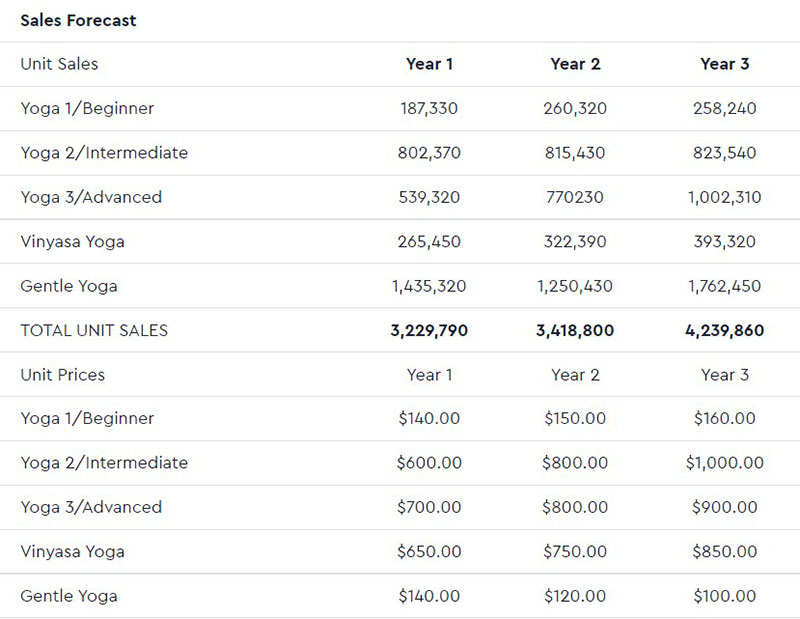Click the $120.00 Gentle Yoga price
The height and width of the screenshot is (619, 800).
(x=575, y=596)
